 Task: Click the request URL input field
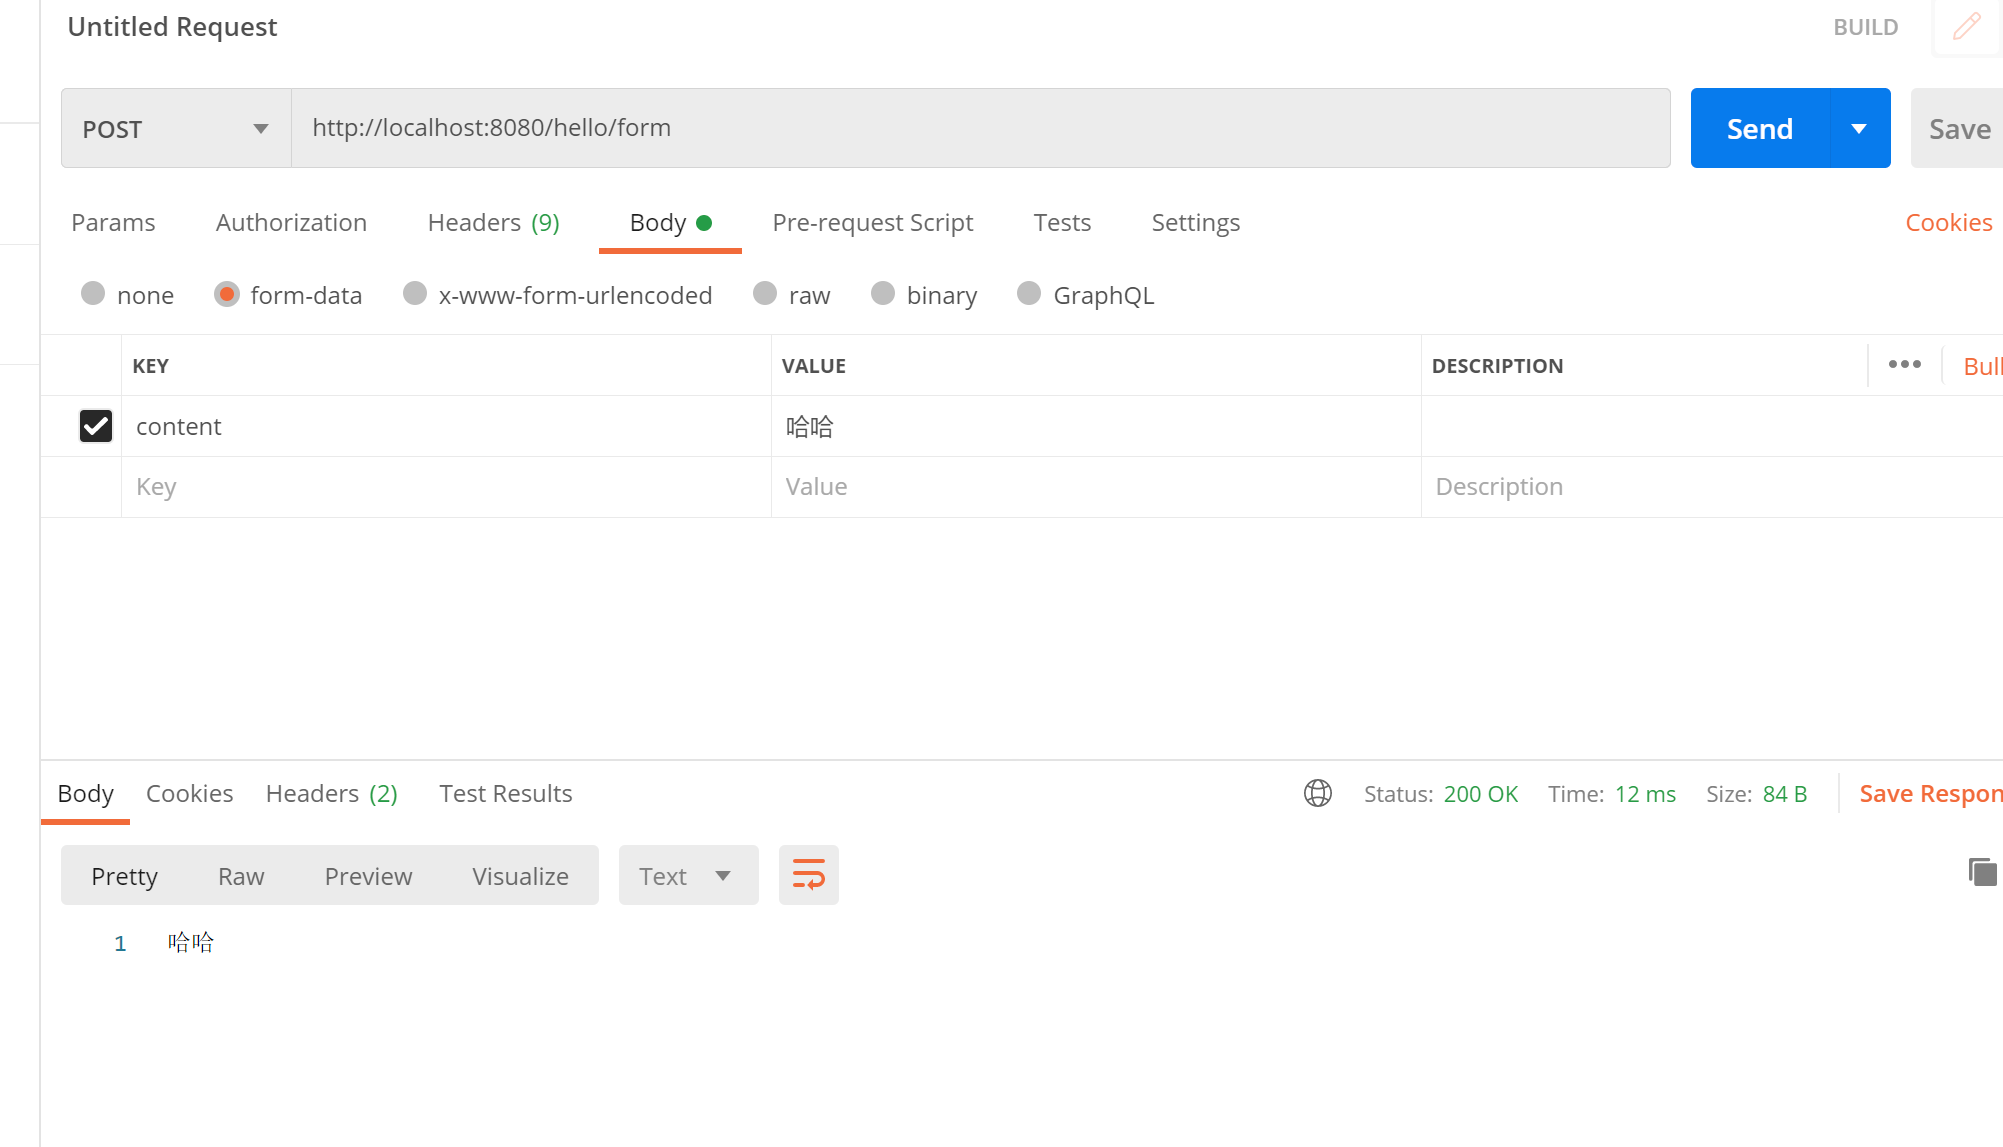pos(980,128)
